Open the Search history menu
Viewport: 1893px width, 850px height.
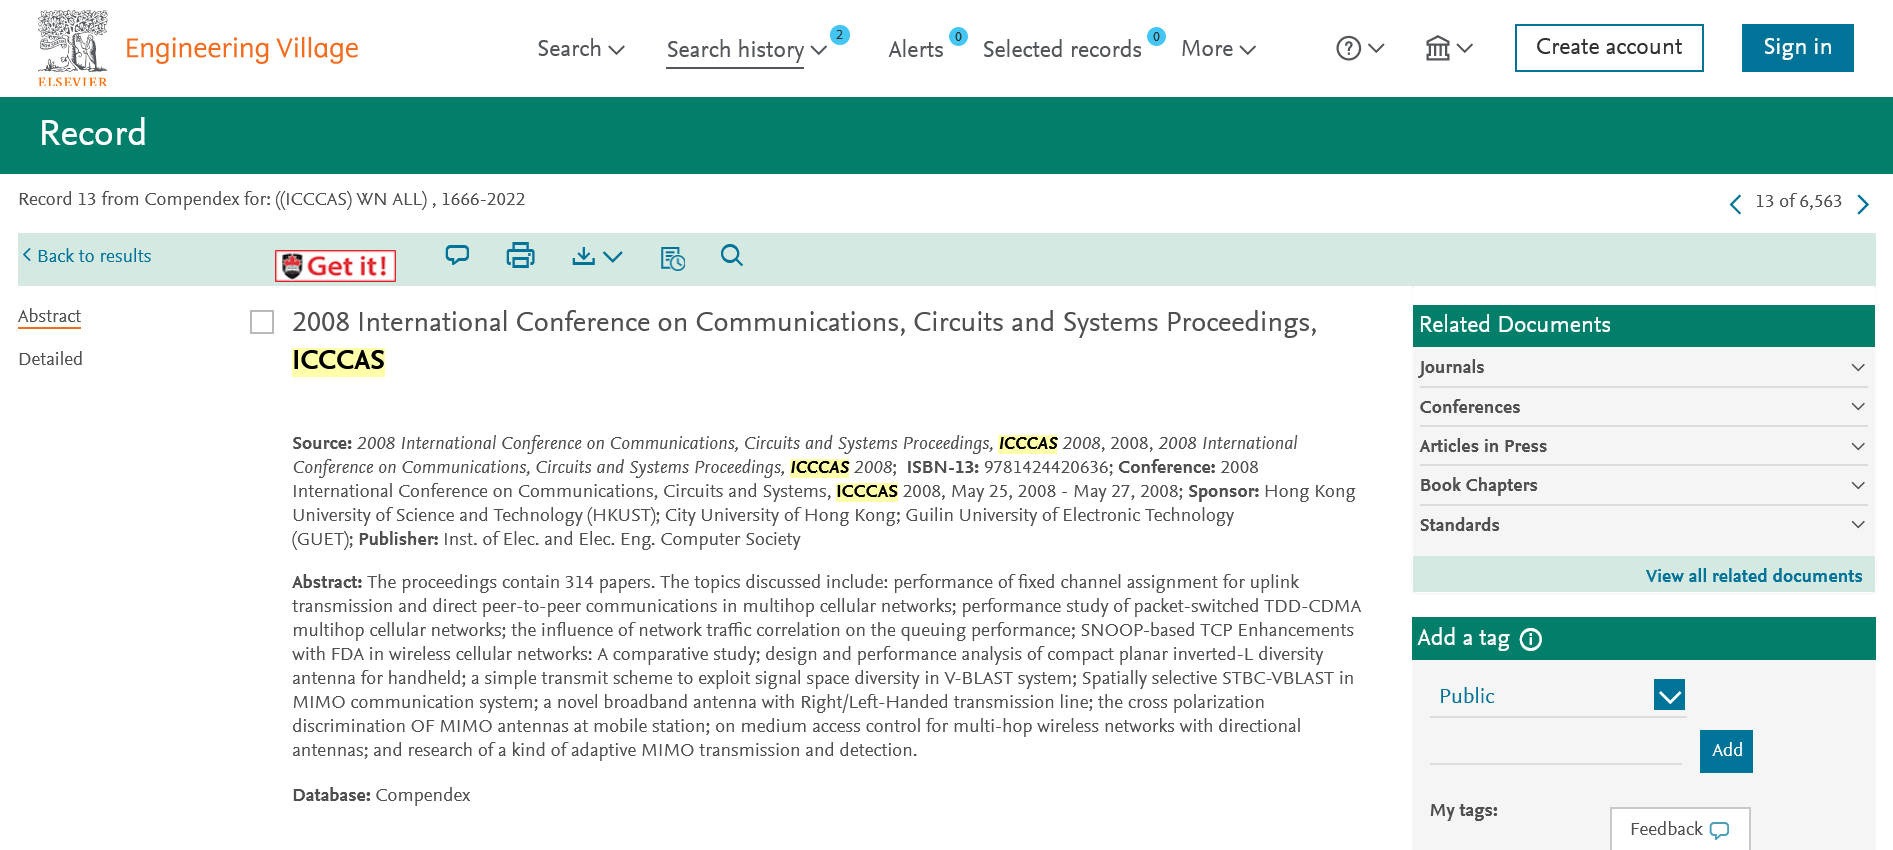(746, 49)
